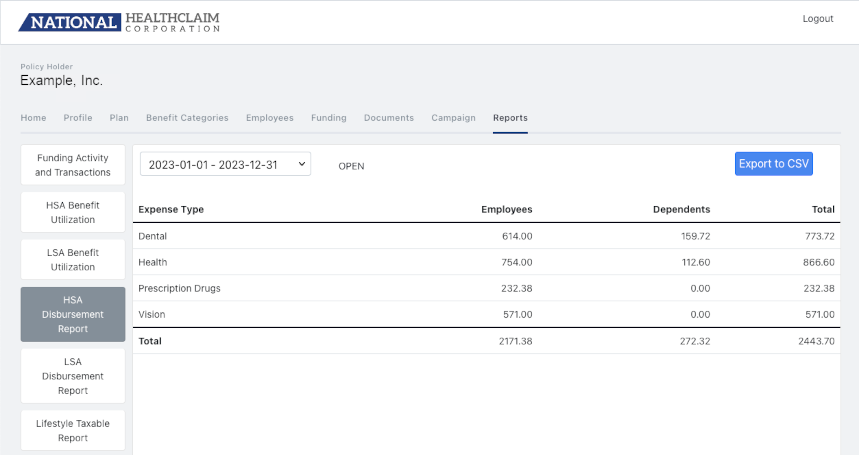Viewport: 859px width, 455px height.
Task: Click Dental dependents value 159.72
Action: click(696, 236)
